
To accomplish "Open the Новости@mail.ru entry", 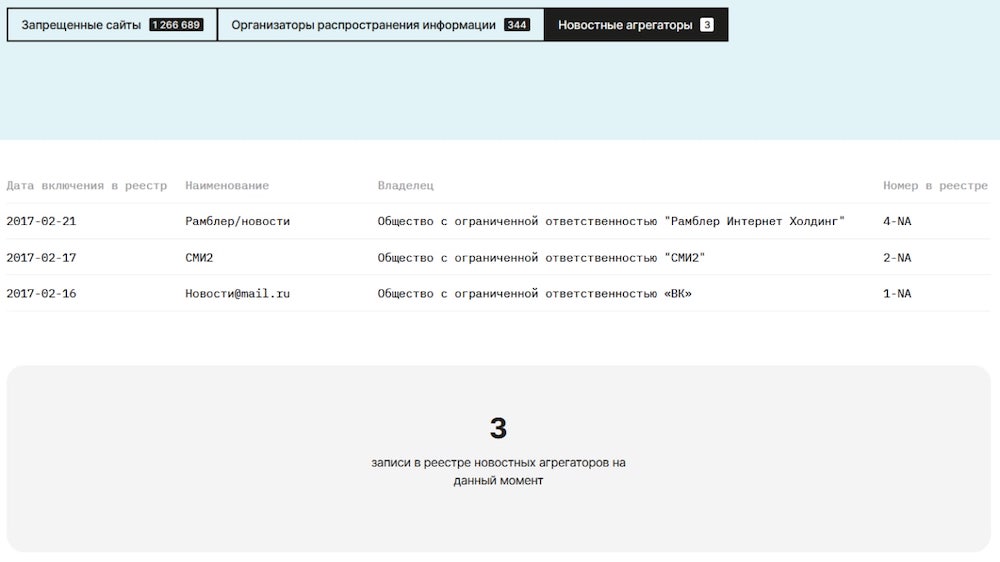I will pos(237,293).
